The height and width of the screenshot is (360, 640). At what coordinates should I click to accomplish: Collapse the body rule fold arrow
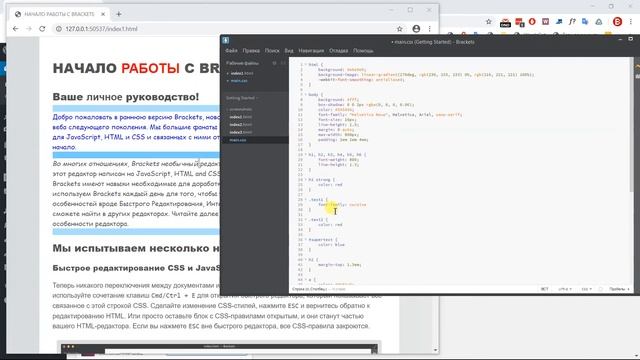pos(306,94)
